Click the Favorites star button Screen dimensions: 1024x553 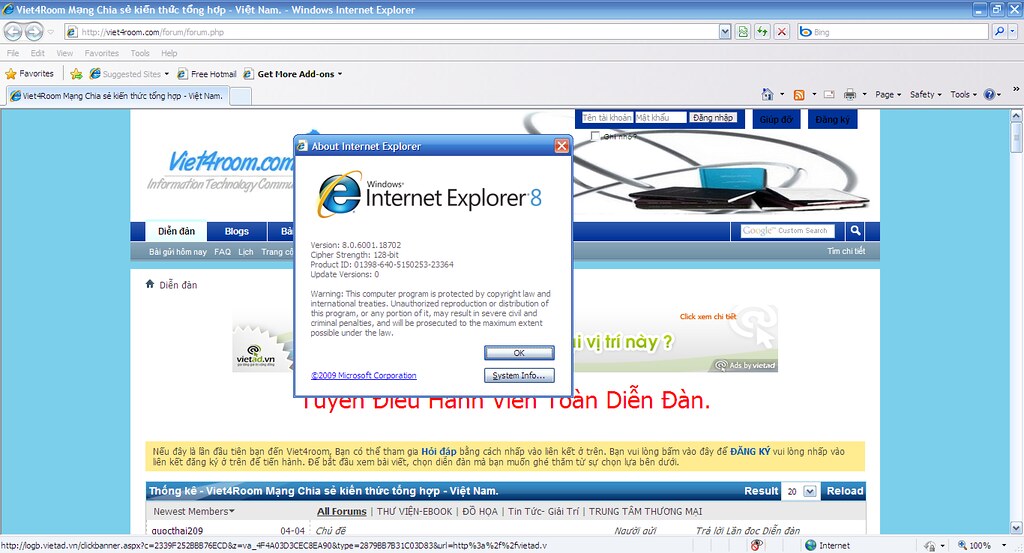pyautogui.click(x=29, y=74)
